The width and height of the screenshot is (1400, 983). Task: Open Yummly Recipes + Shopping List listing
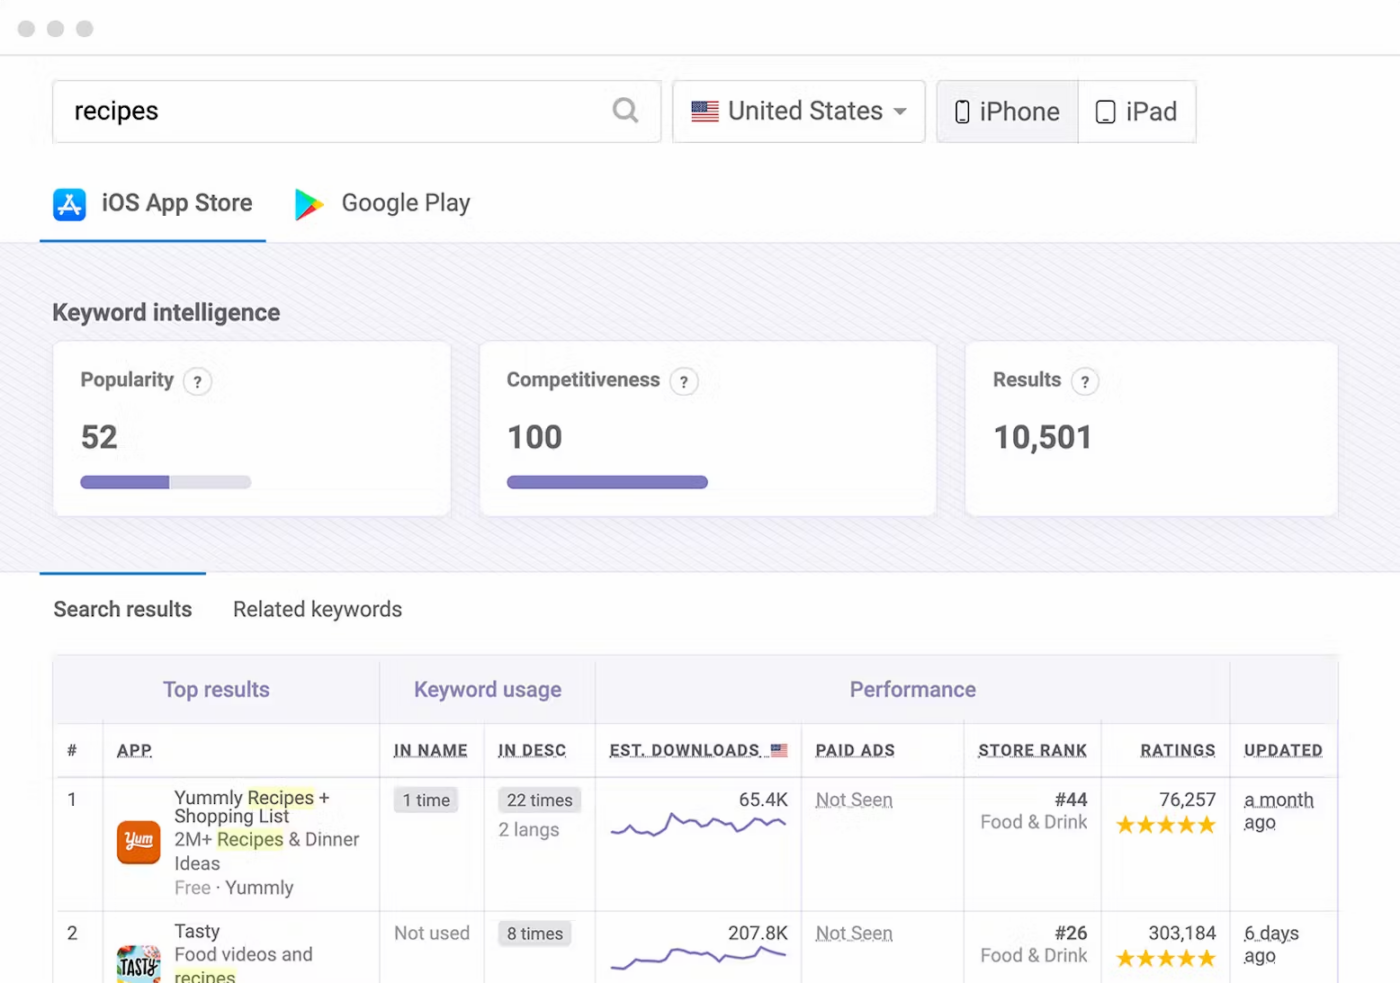[252, 807]
